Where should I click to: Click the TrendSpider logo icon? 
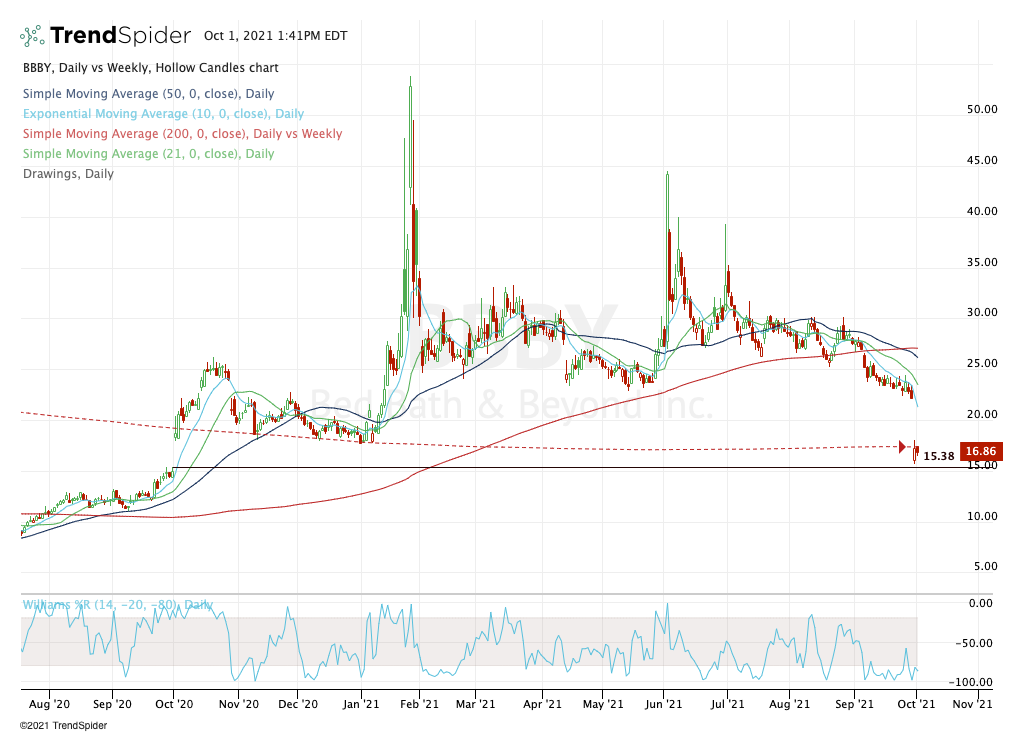click(x=32, y=36)
